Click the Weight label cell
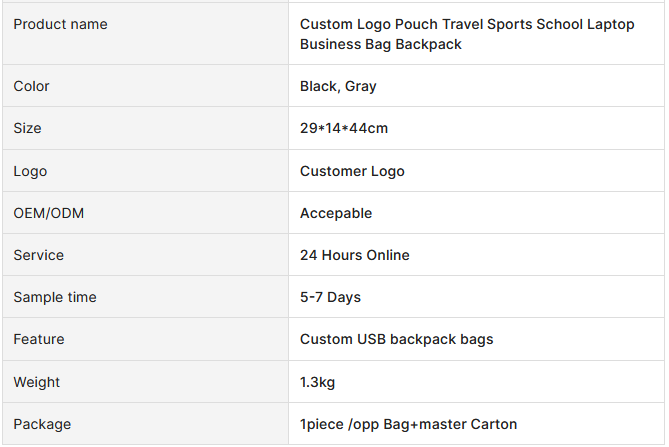 [145, 382]
